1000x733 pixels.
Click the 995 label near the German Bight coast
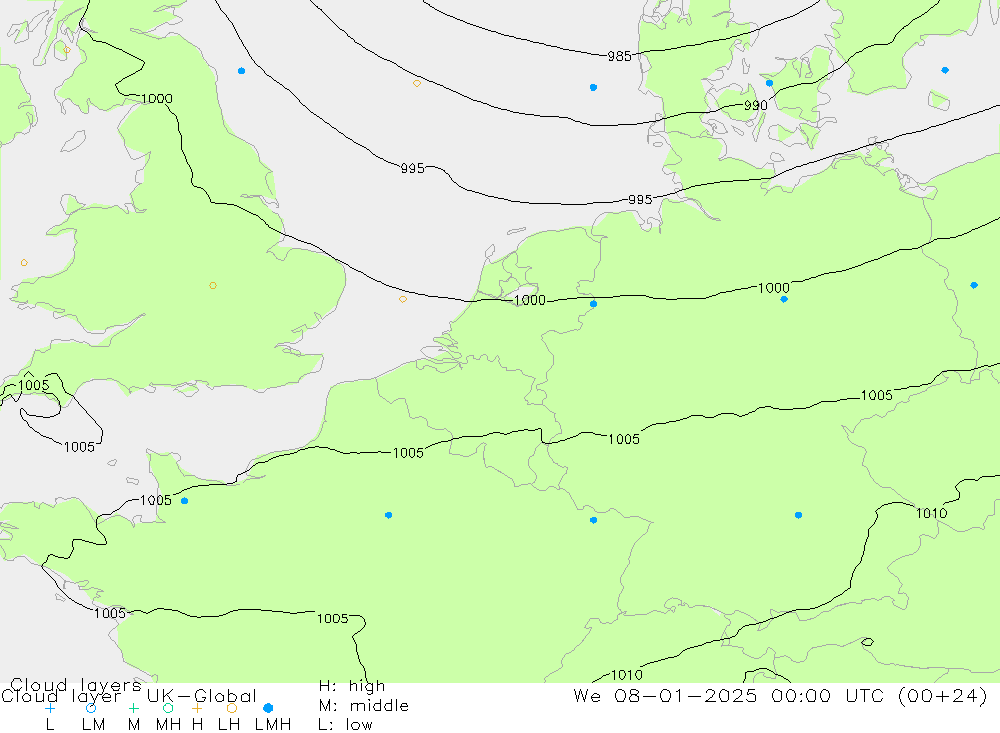[x=640, y=200]
